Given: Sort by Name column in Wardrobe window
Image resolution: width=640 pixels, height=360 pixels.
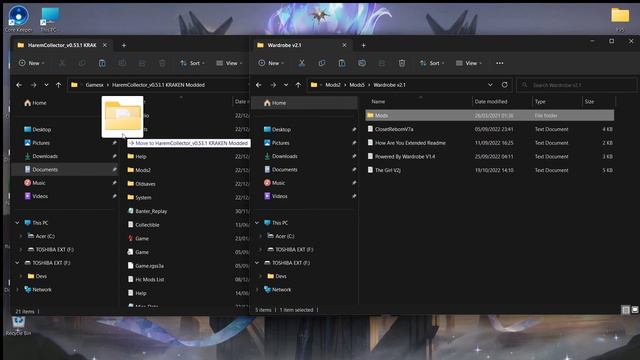Looking at the screenshot, I should [378, 102].
